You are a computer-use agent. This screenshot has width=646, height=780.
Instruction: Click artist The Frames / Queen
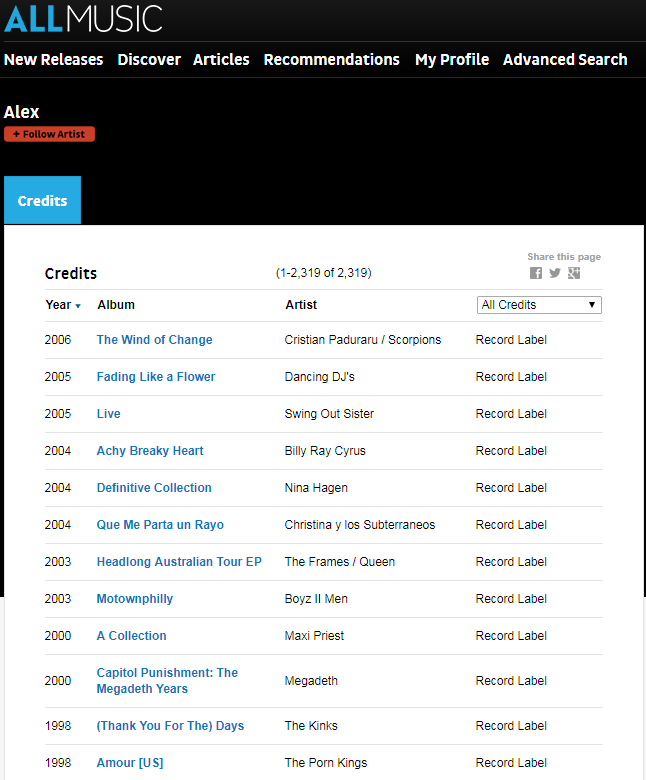pos(339,562)
